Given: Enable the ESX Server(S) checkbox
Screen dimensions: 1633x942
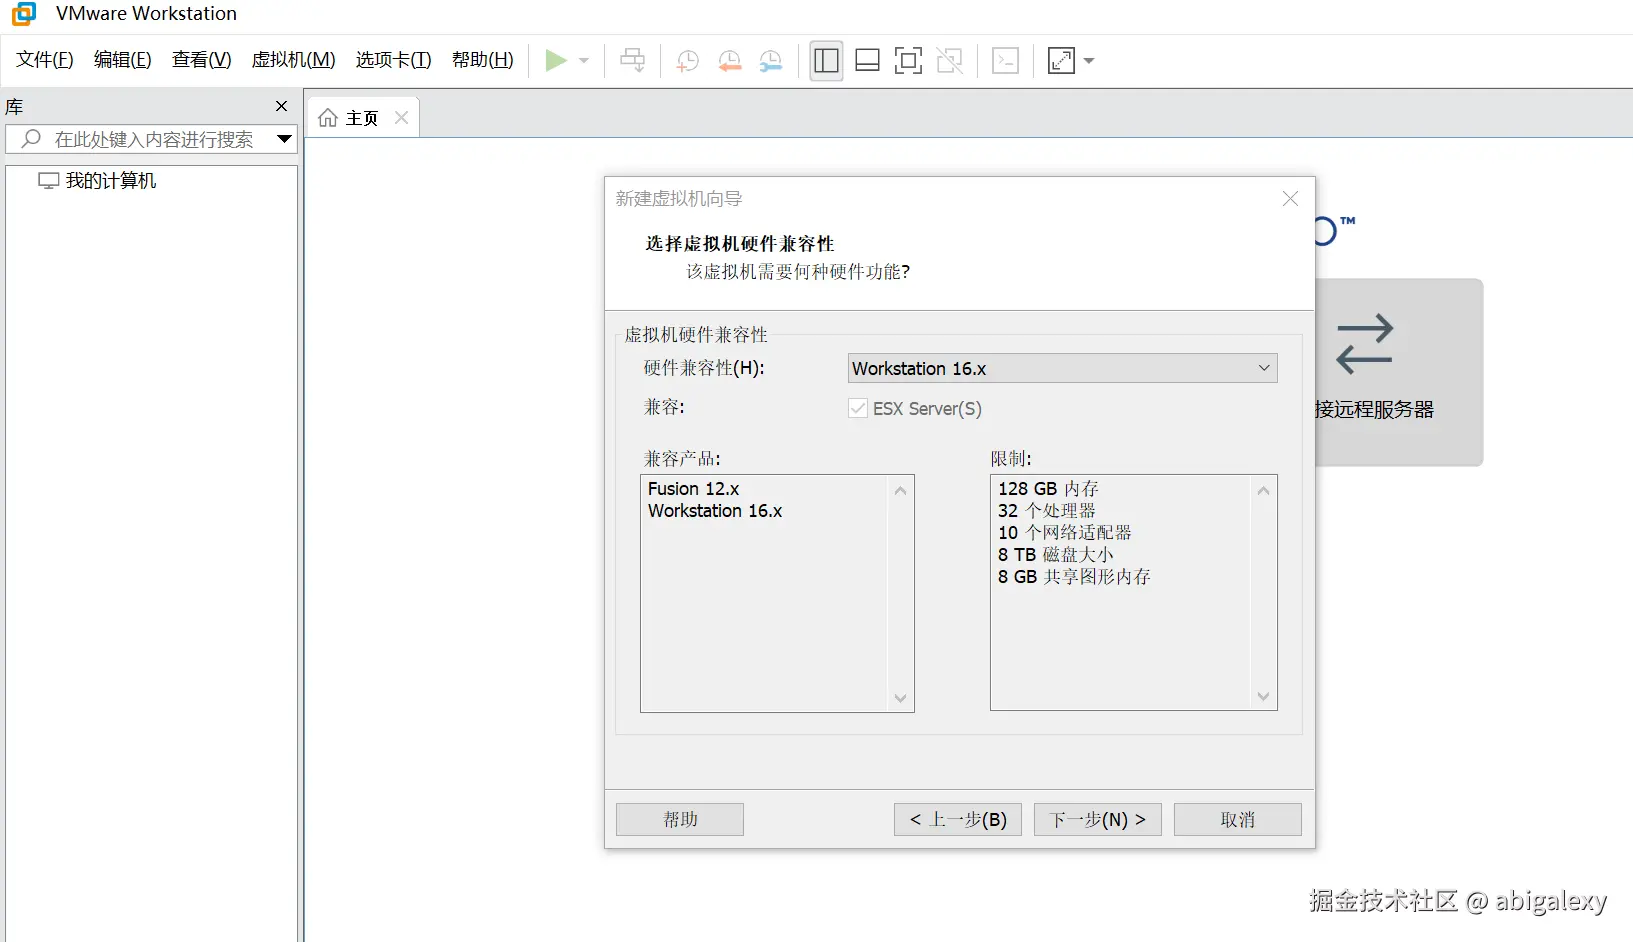Looking at the screenshot, I should [857, 408].
